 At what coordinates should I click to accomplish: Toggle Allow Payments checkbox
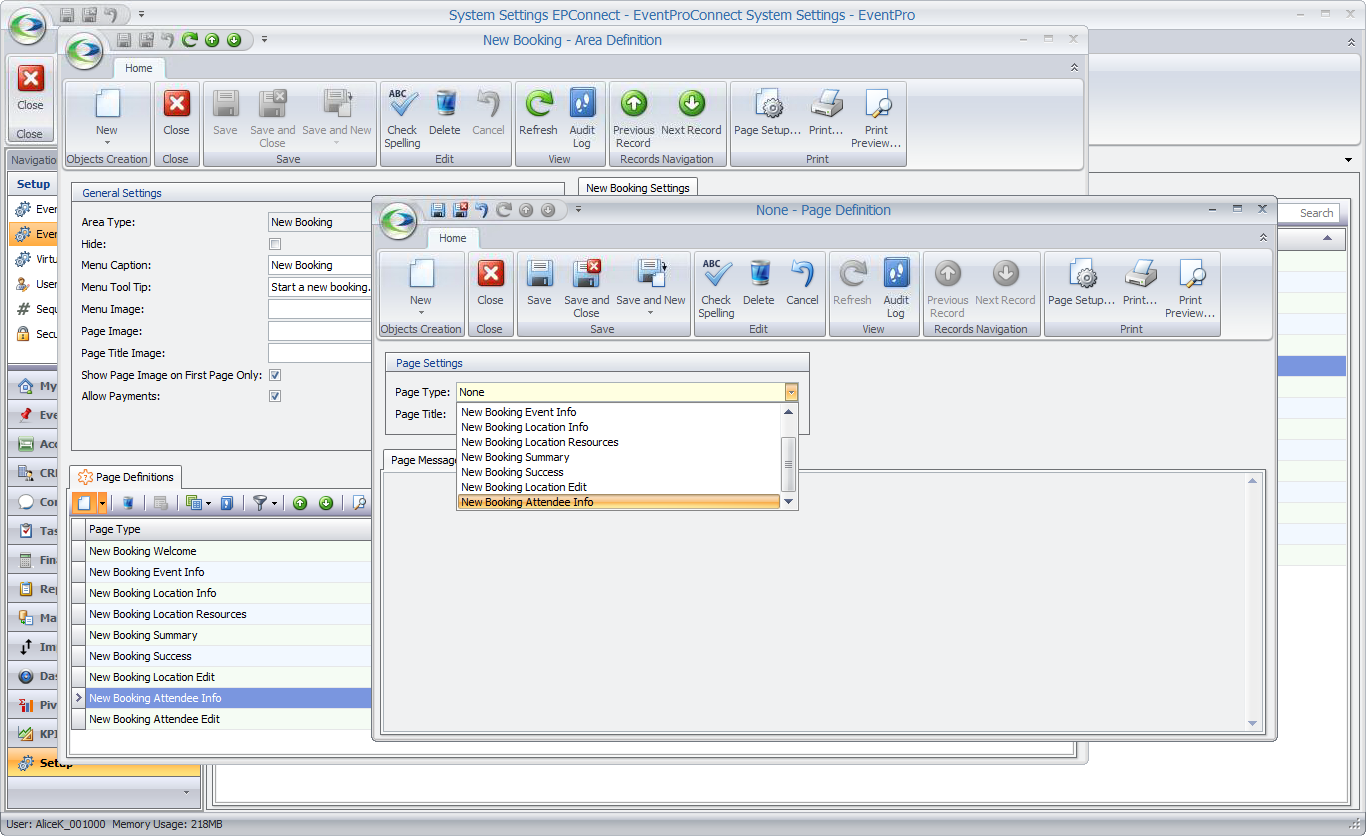[275, 396]
